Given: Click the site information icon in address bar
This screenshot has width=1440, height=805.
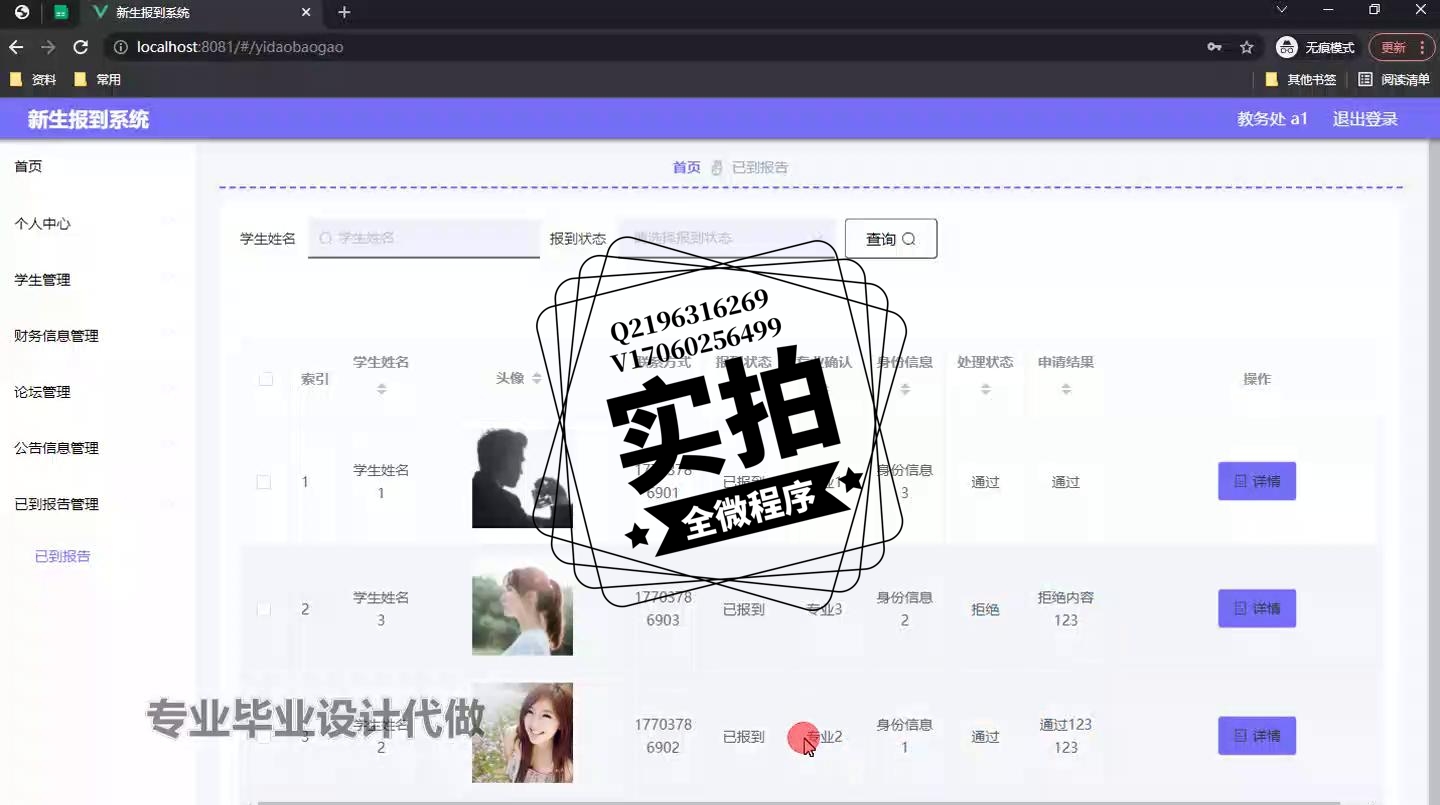Looking at the screenshot, I should click(120, 47).
